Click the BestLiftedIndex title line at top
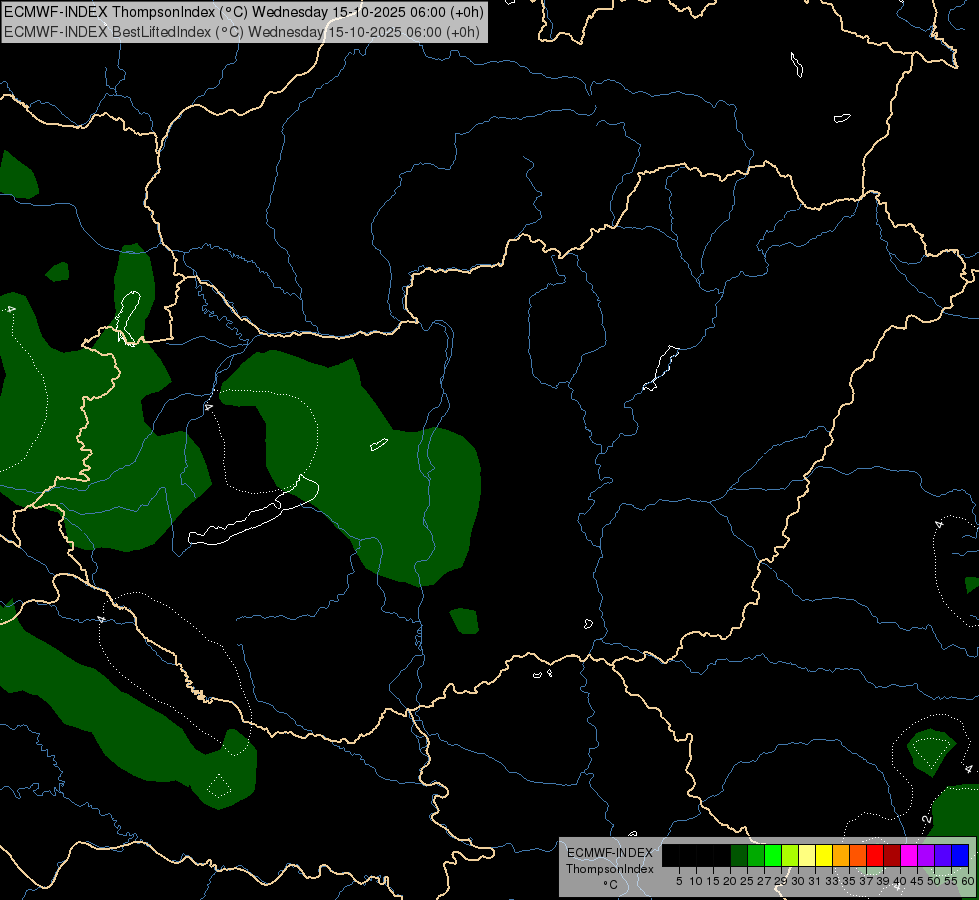This screenshot has width=979, height=900. pyautogui.click(x=242, y=32)
